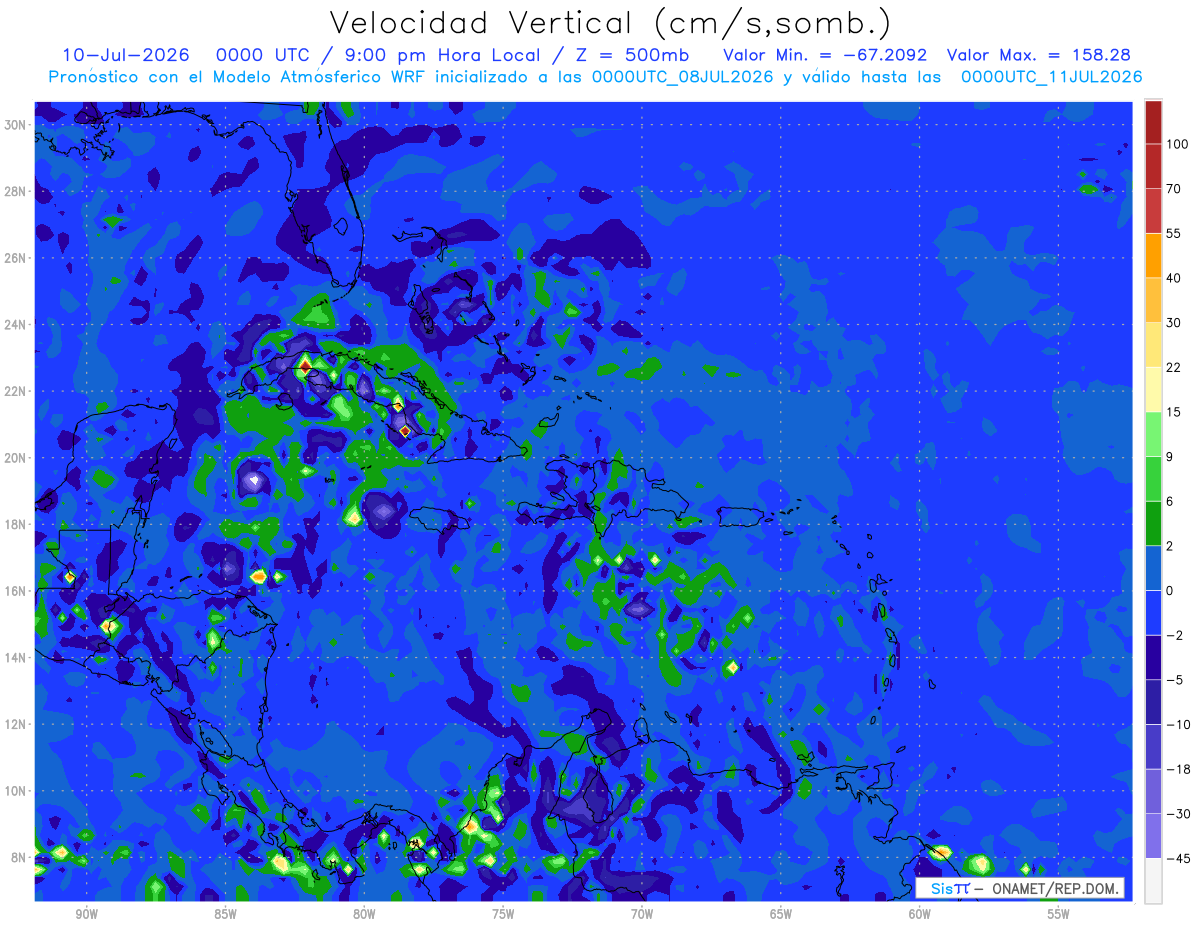
Task: Click latitude axis label '30N'
Action: [15, 125]
